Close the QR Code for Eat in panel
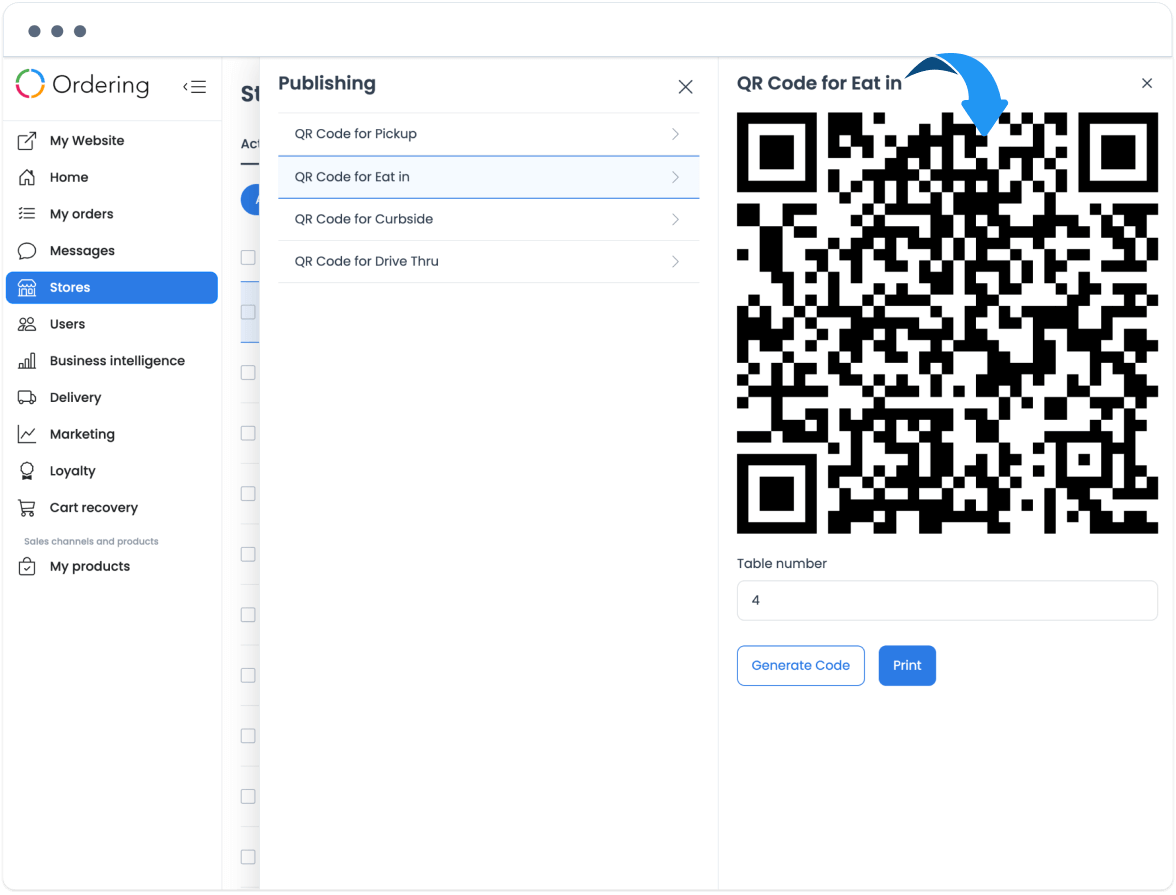 click(1147, 83)
